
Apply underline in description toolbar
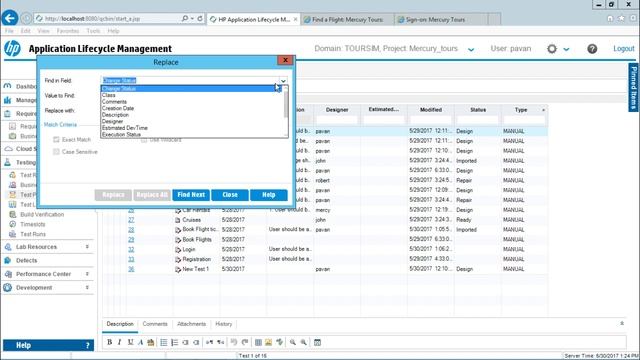coord(130,342)
